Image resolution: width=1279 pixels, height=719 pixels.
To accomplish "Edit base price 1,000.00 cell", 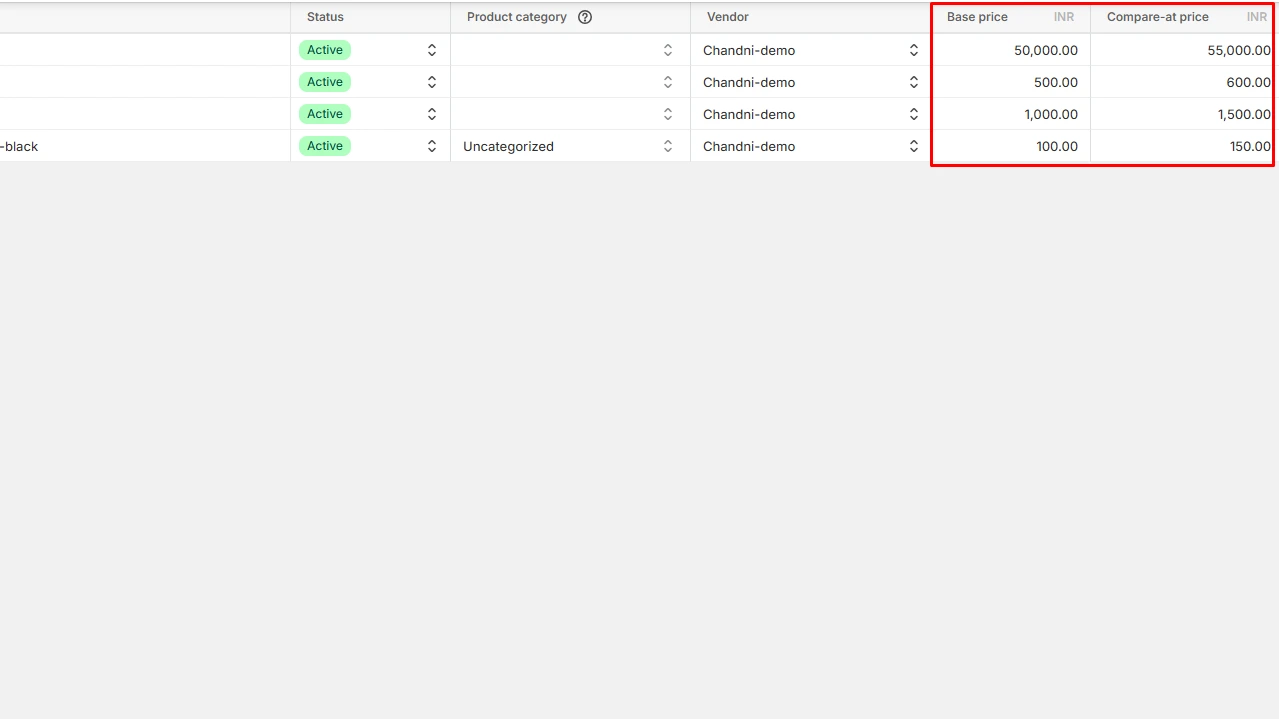I will [1010, 114].
